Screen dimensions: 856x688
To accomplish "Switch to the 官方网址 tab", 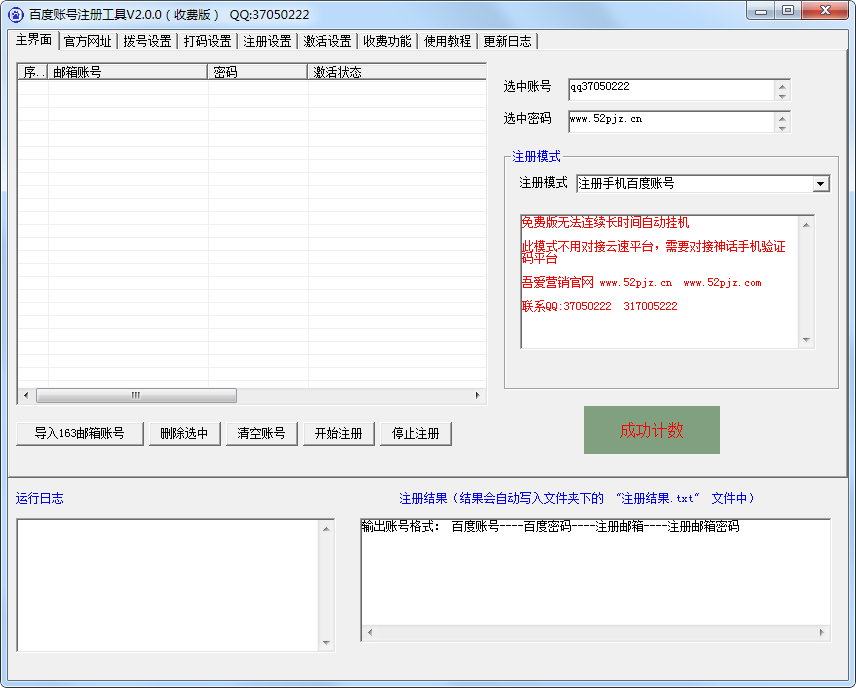I will [x=87, y=41].
